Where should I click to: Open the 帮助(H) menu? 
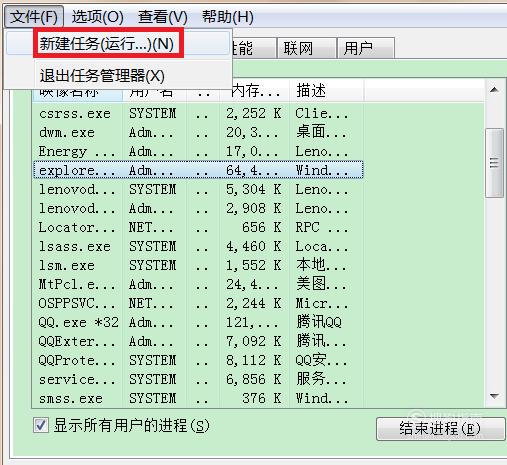[228, 17]
